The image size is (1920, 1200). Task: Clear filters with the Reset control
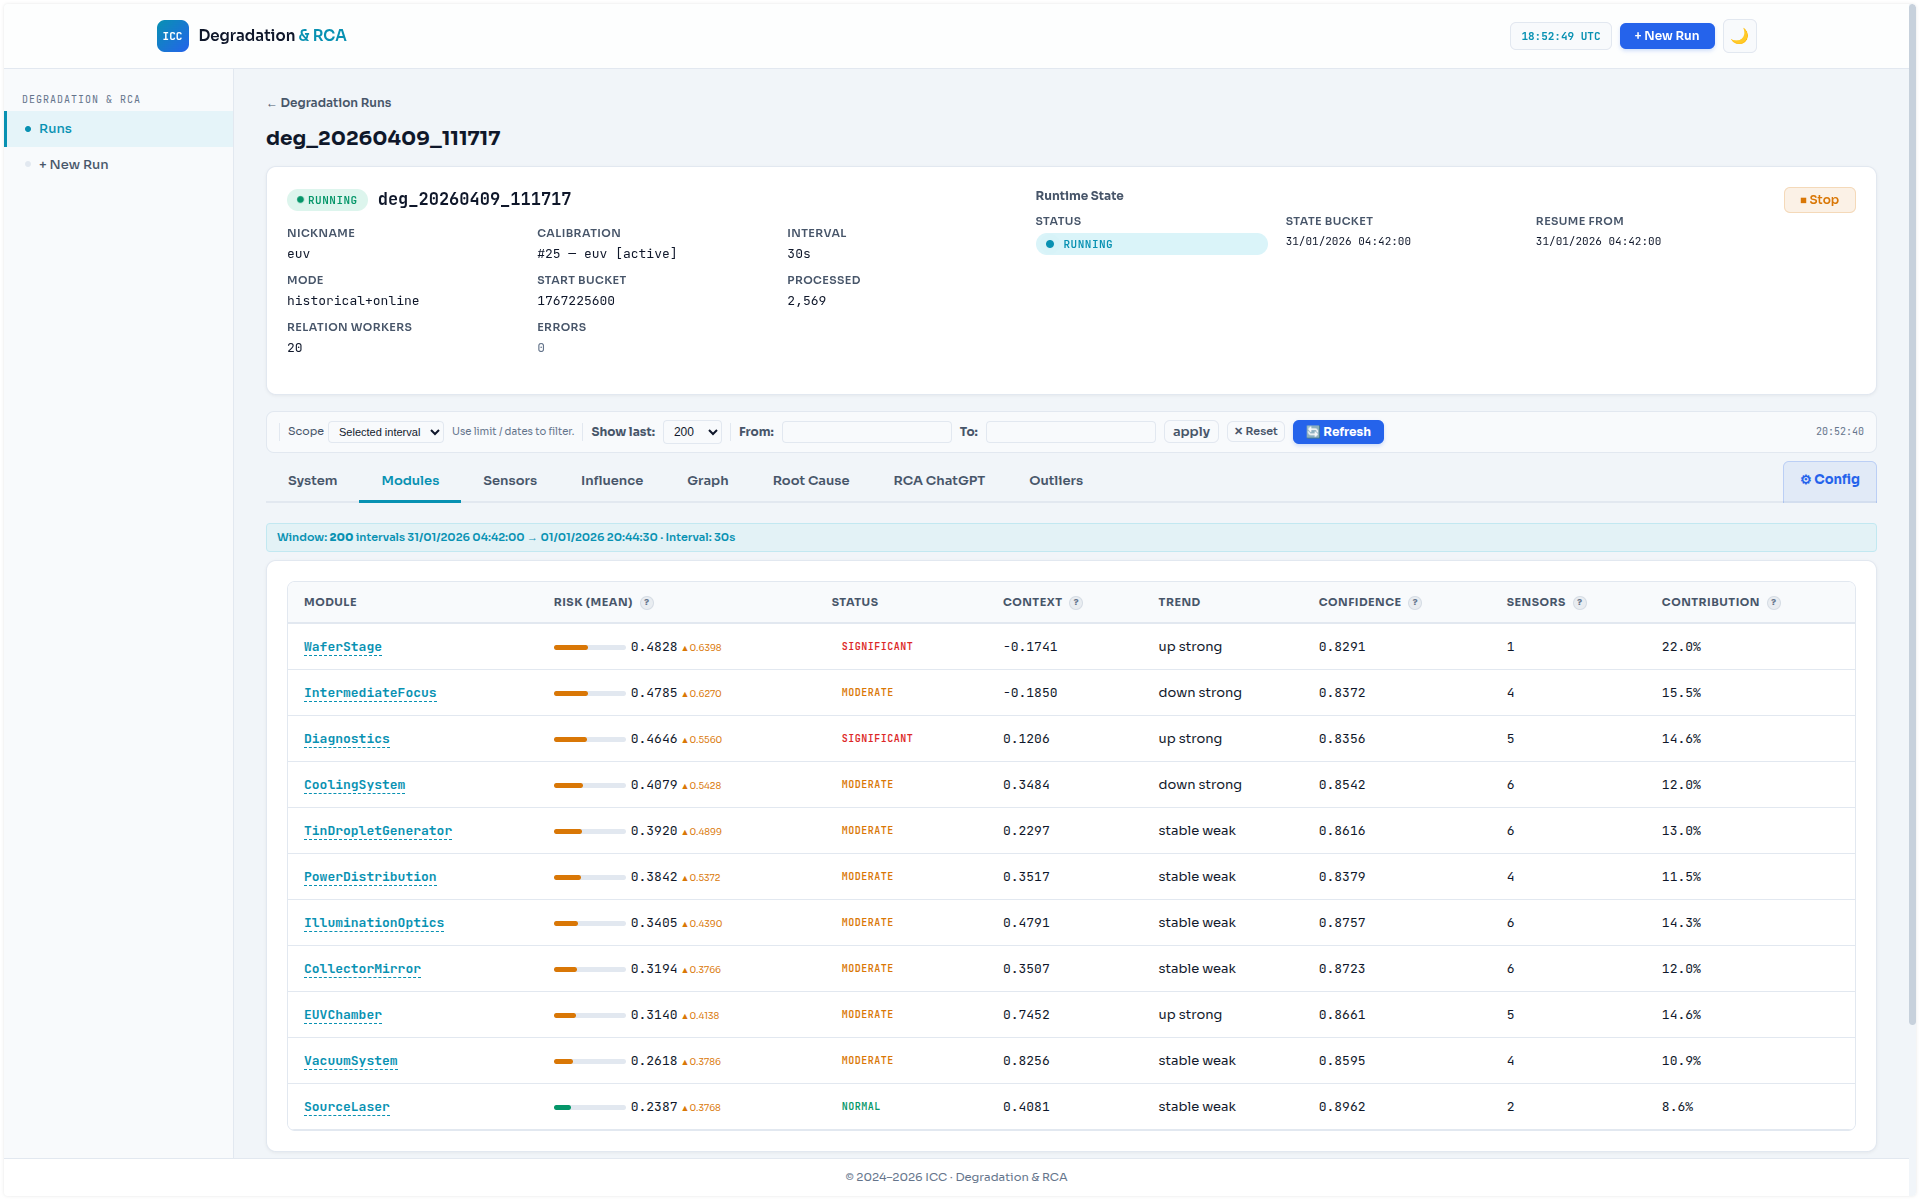click(x=1255, y=431)
